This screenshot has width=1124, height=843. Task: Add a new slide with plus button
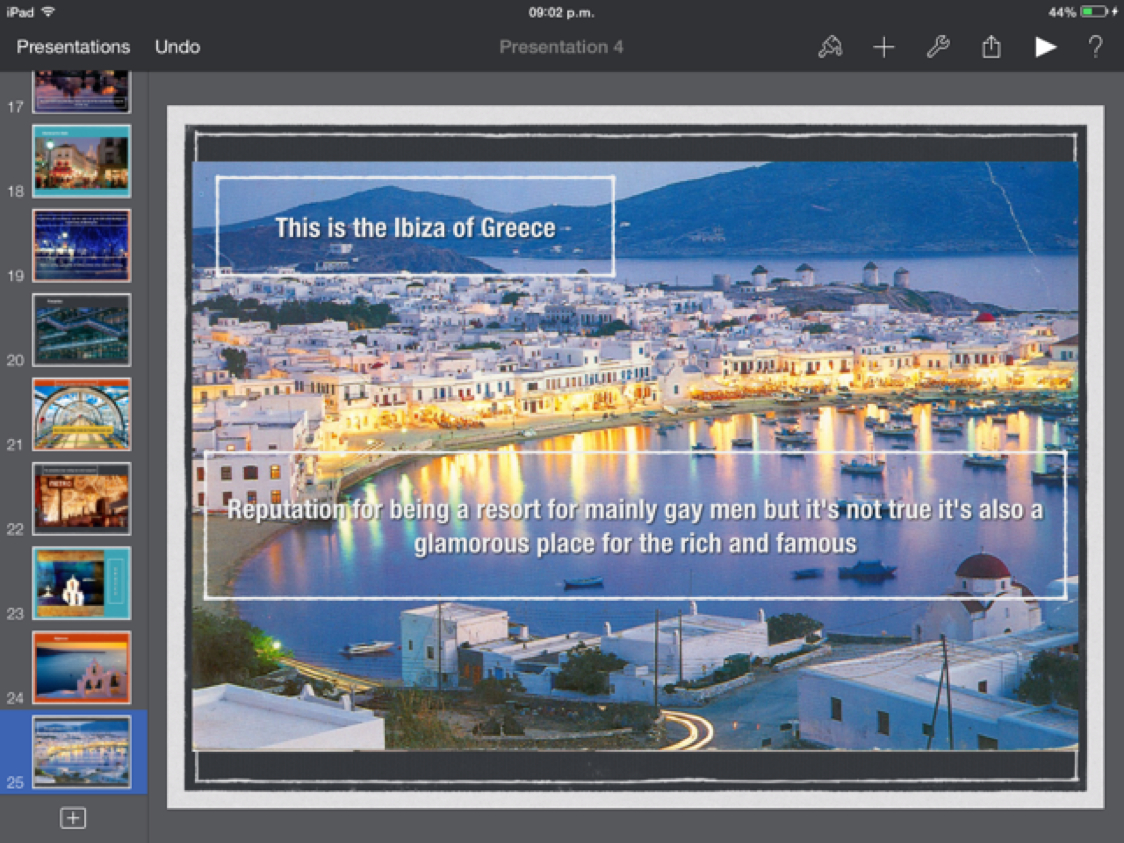click(73, 818)
